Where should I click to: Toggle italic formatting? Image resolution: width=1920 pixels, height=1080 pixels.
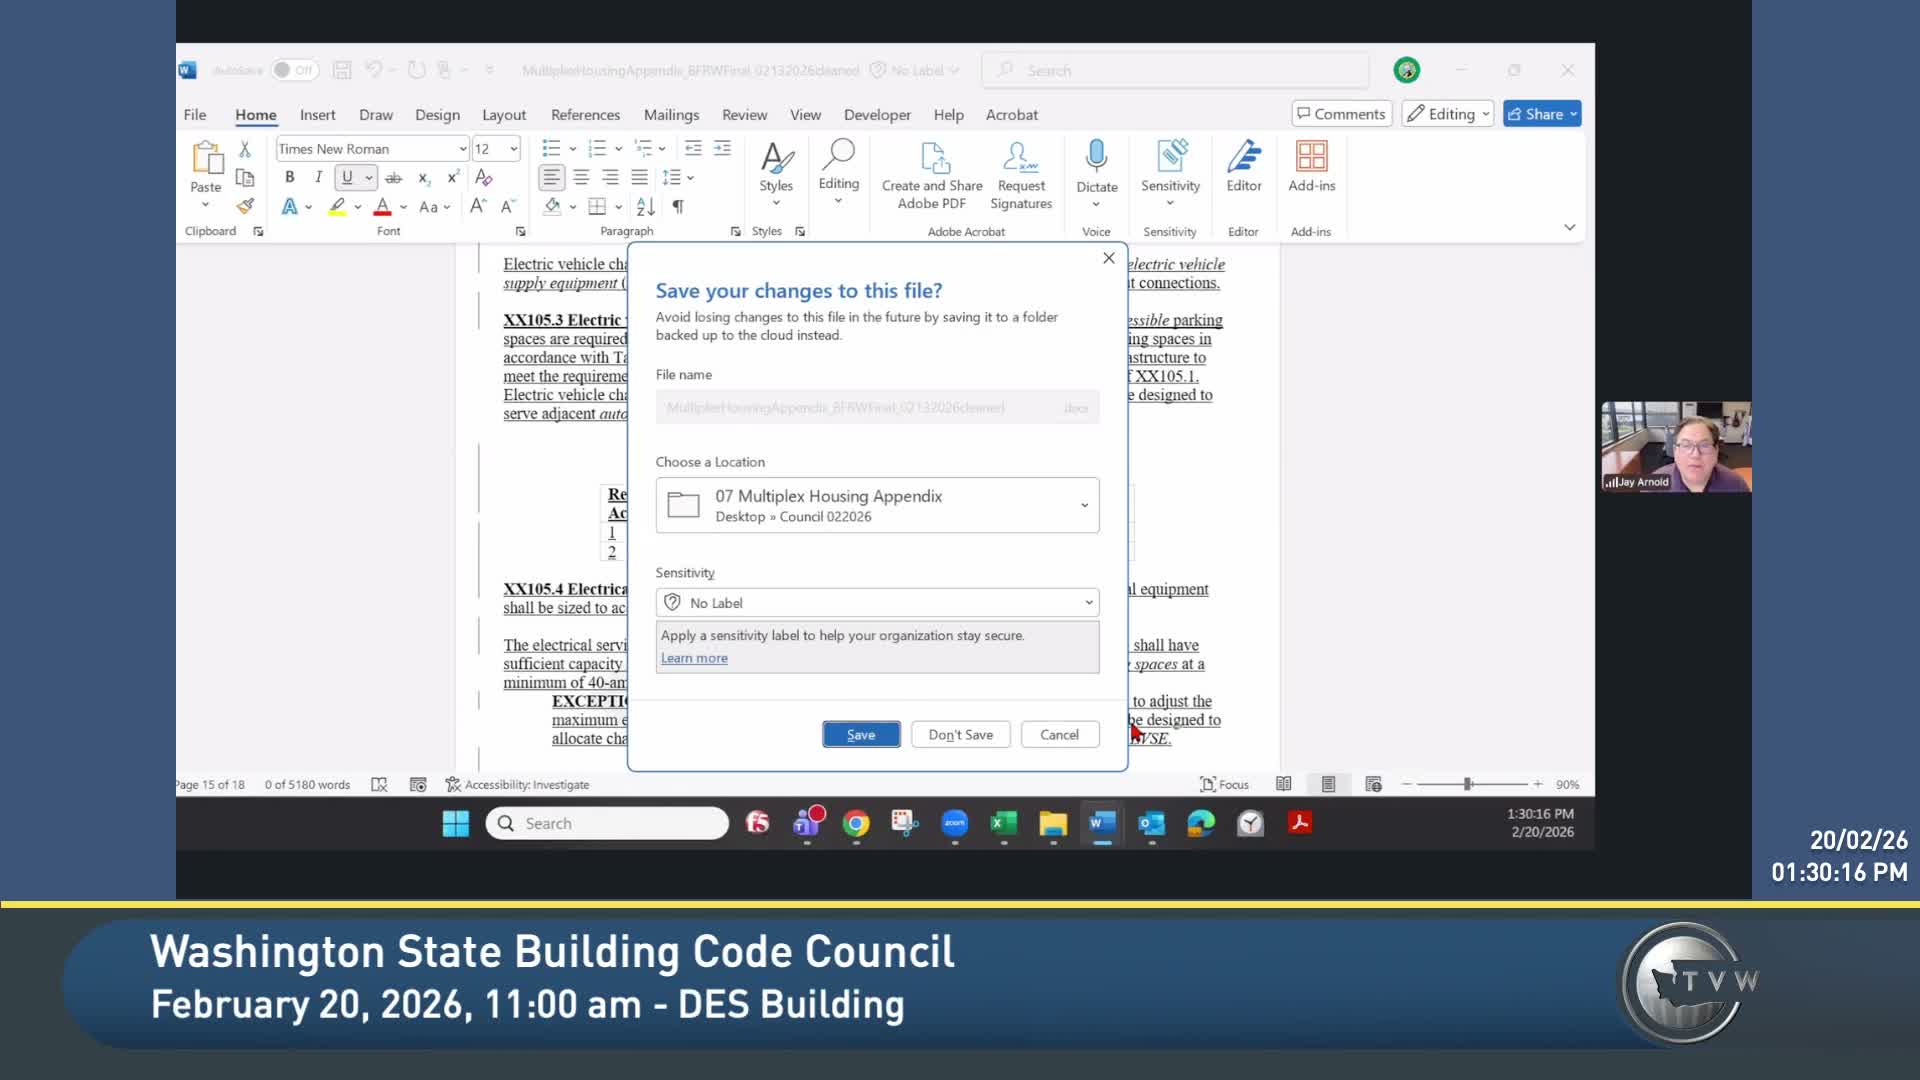pos(318,177)
